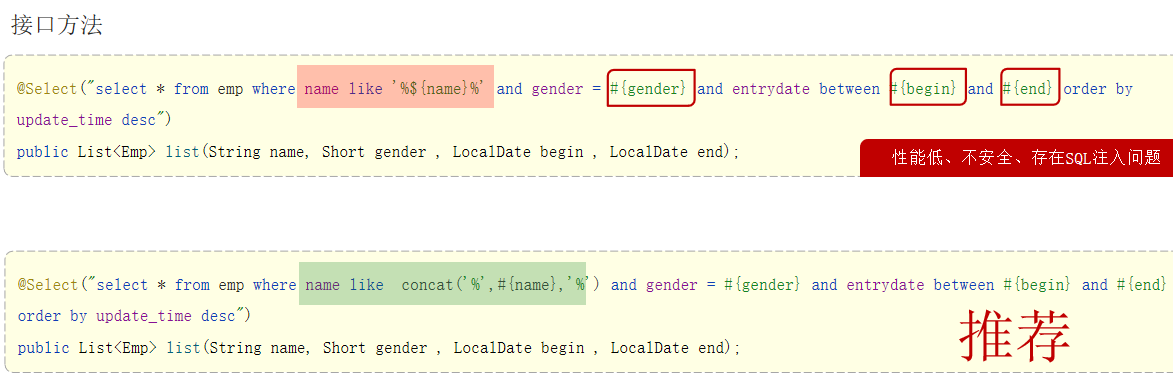Click @Select annotation of the ${name} query

coord(47,89)
